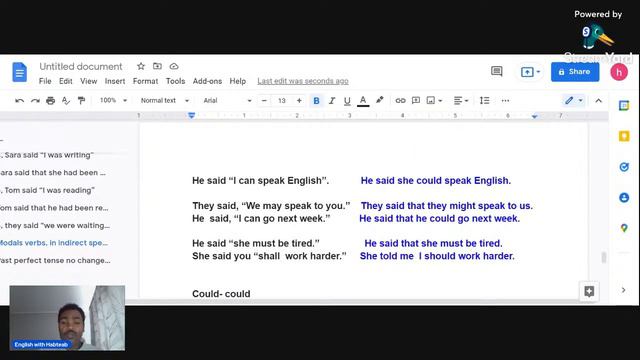
Task: Open the insert image dropdown
Action: [x=434, y=100]
